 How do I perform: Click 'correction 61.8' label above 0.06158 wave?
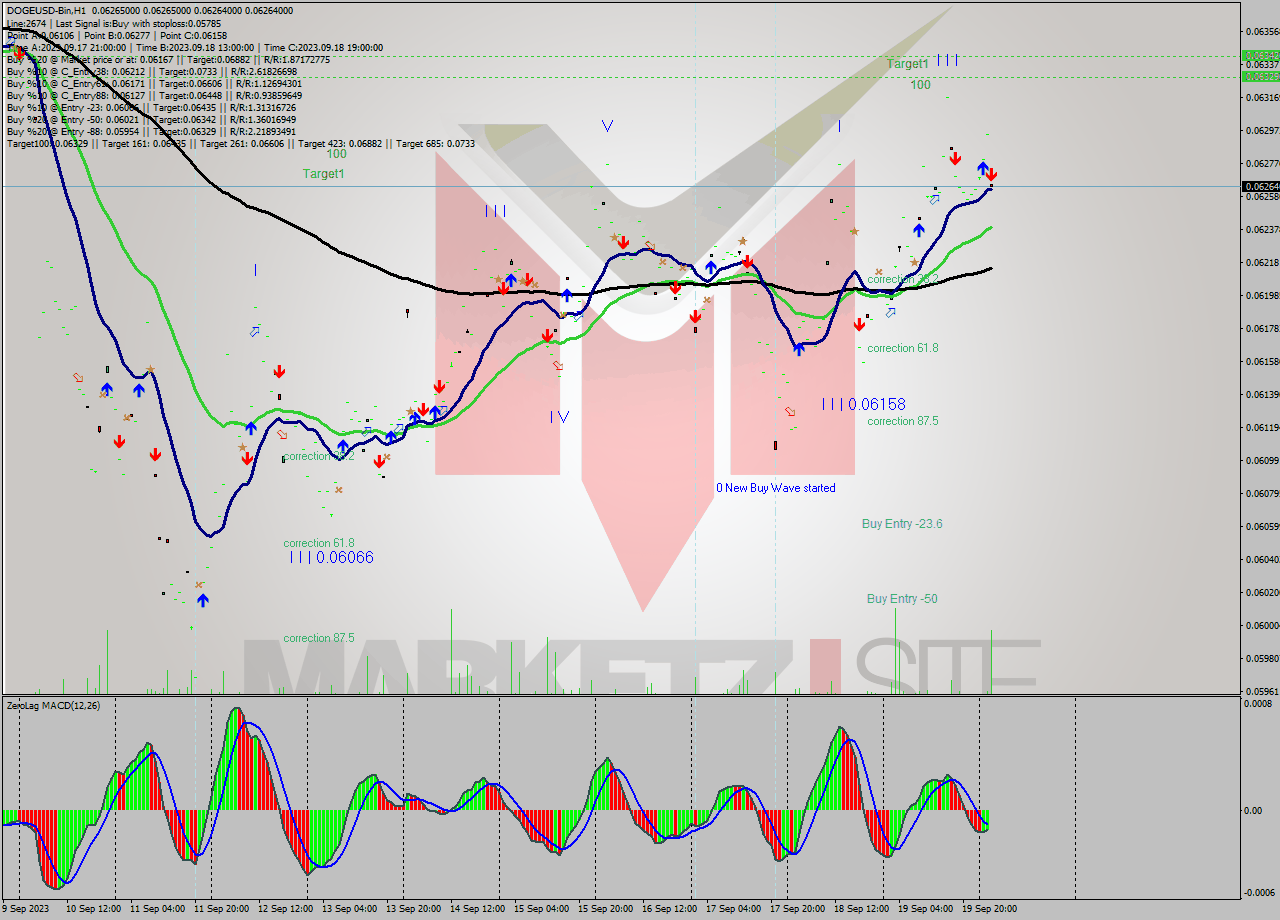coord(902,348)
